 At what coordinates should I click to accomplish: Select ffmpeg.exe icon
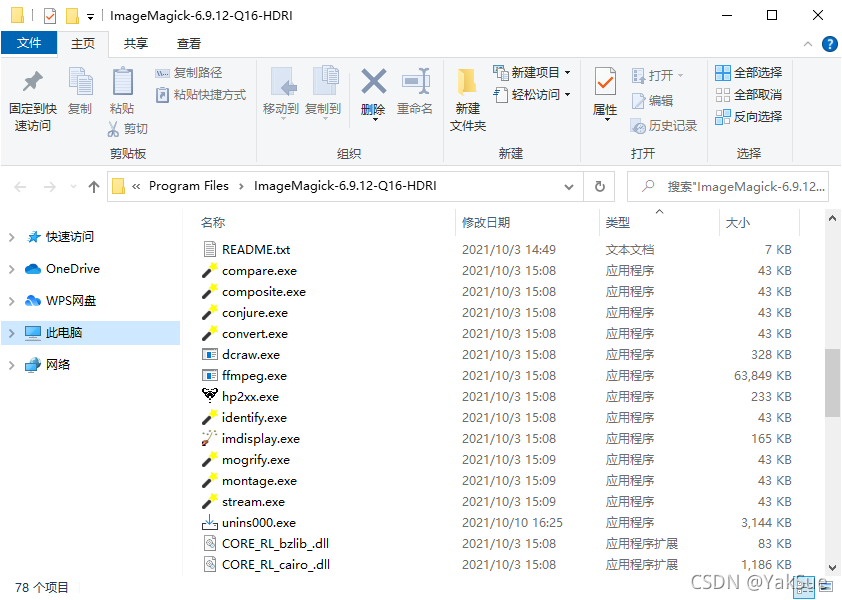[x=209, y=375]
